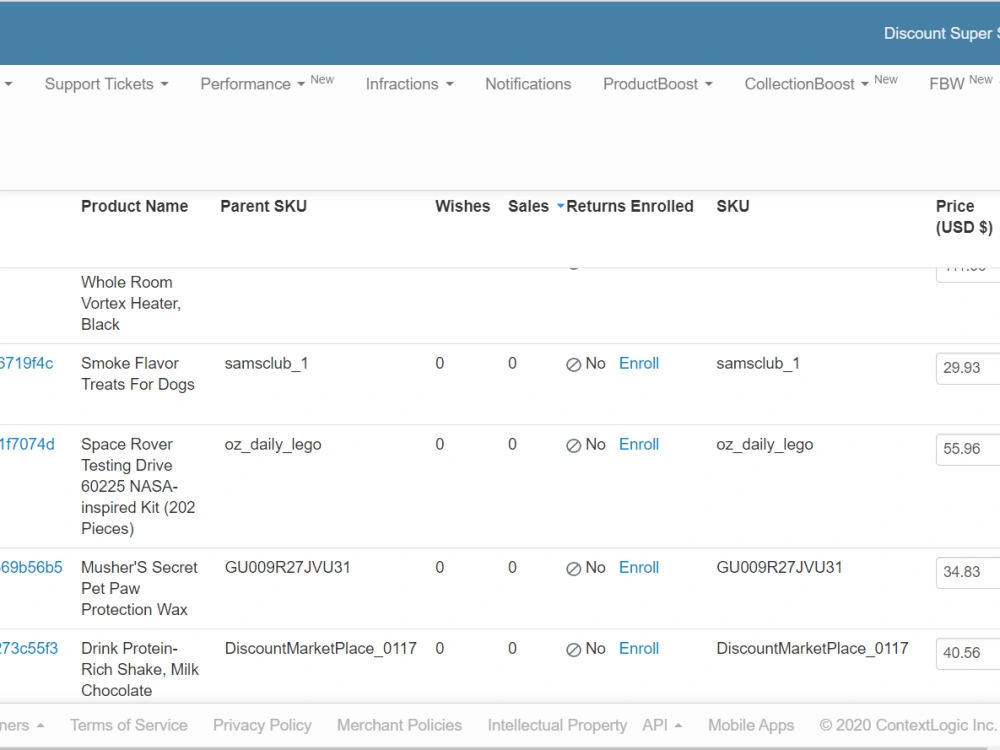Viewport: 1000px width, 750px height.
Task: Open the Support Tickets dropdown menu
Action: click(x=106, y=84)
